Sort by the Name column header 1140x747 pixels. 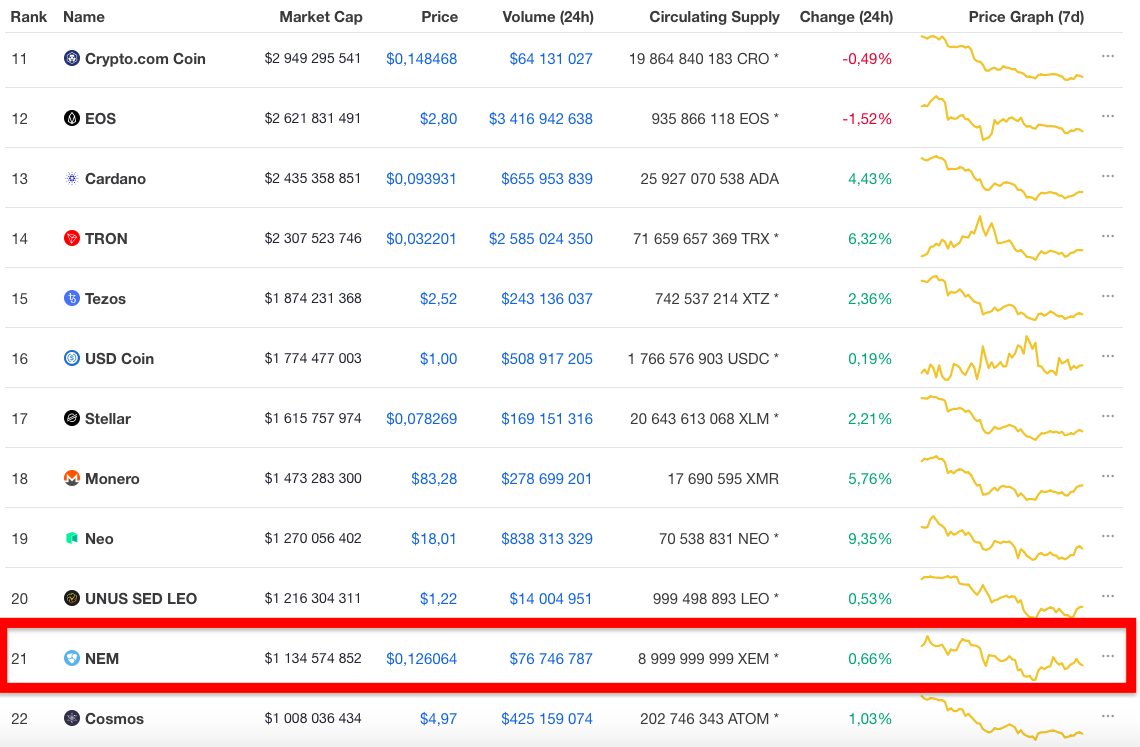[84, 17]
